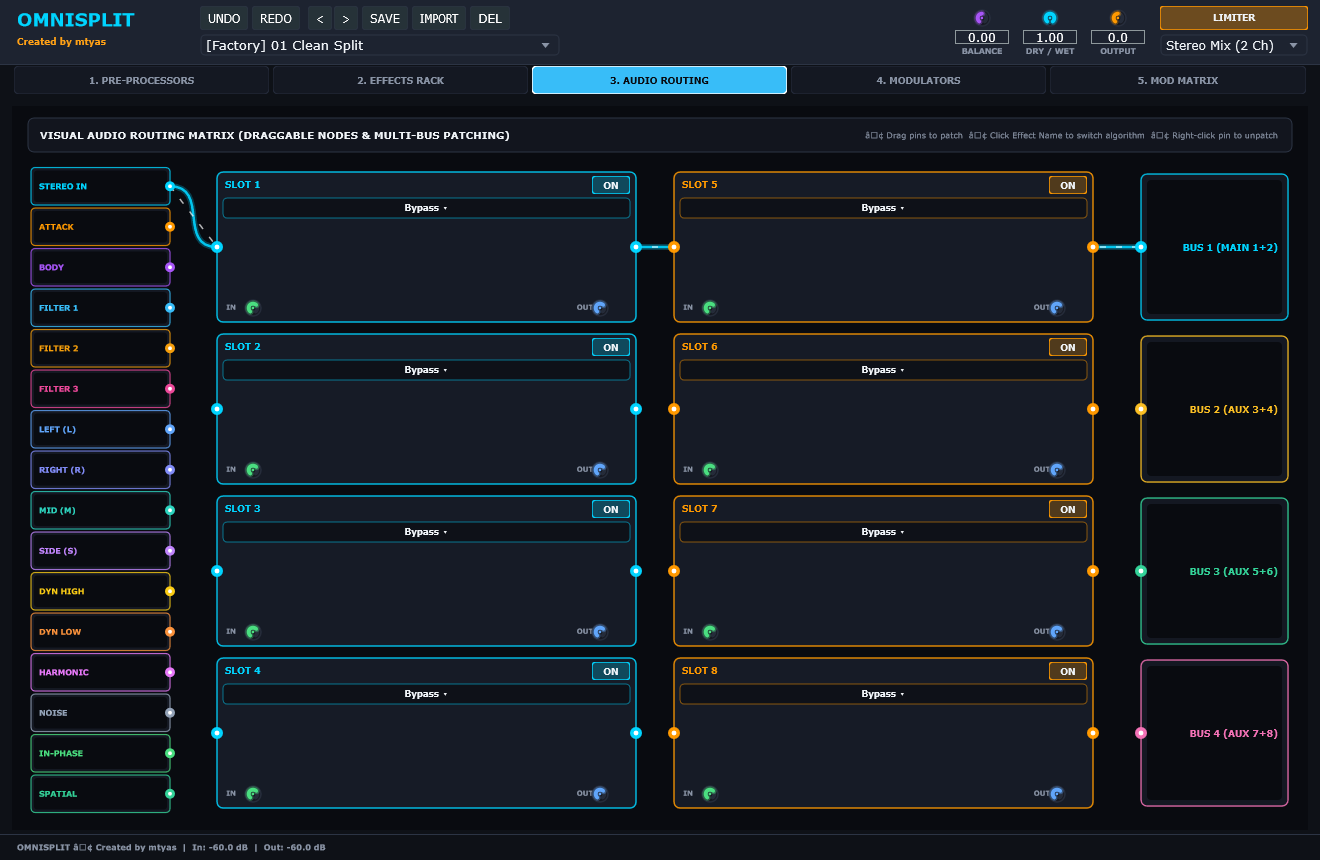Open Slot 7 Bypass algorithm dropdown

pos(883,532)
